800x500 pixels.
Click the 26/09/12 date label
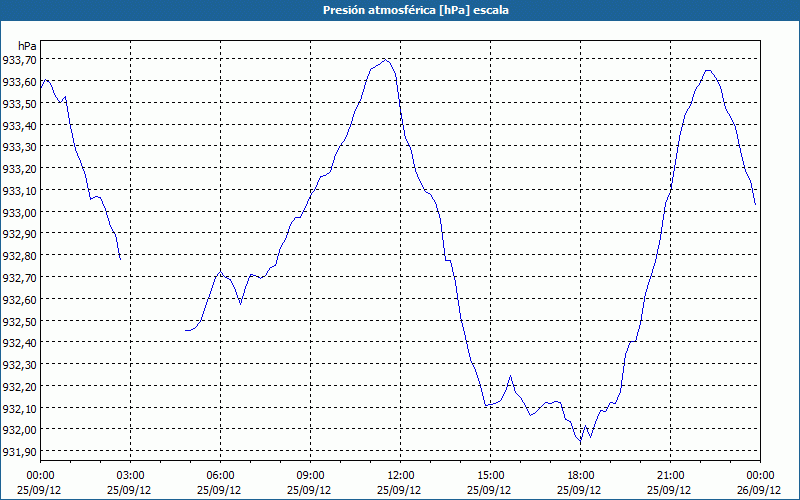coord(759,490)
